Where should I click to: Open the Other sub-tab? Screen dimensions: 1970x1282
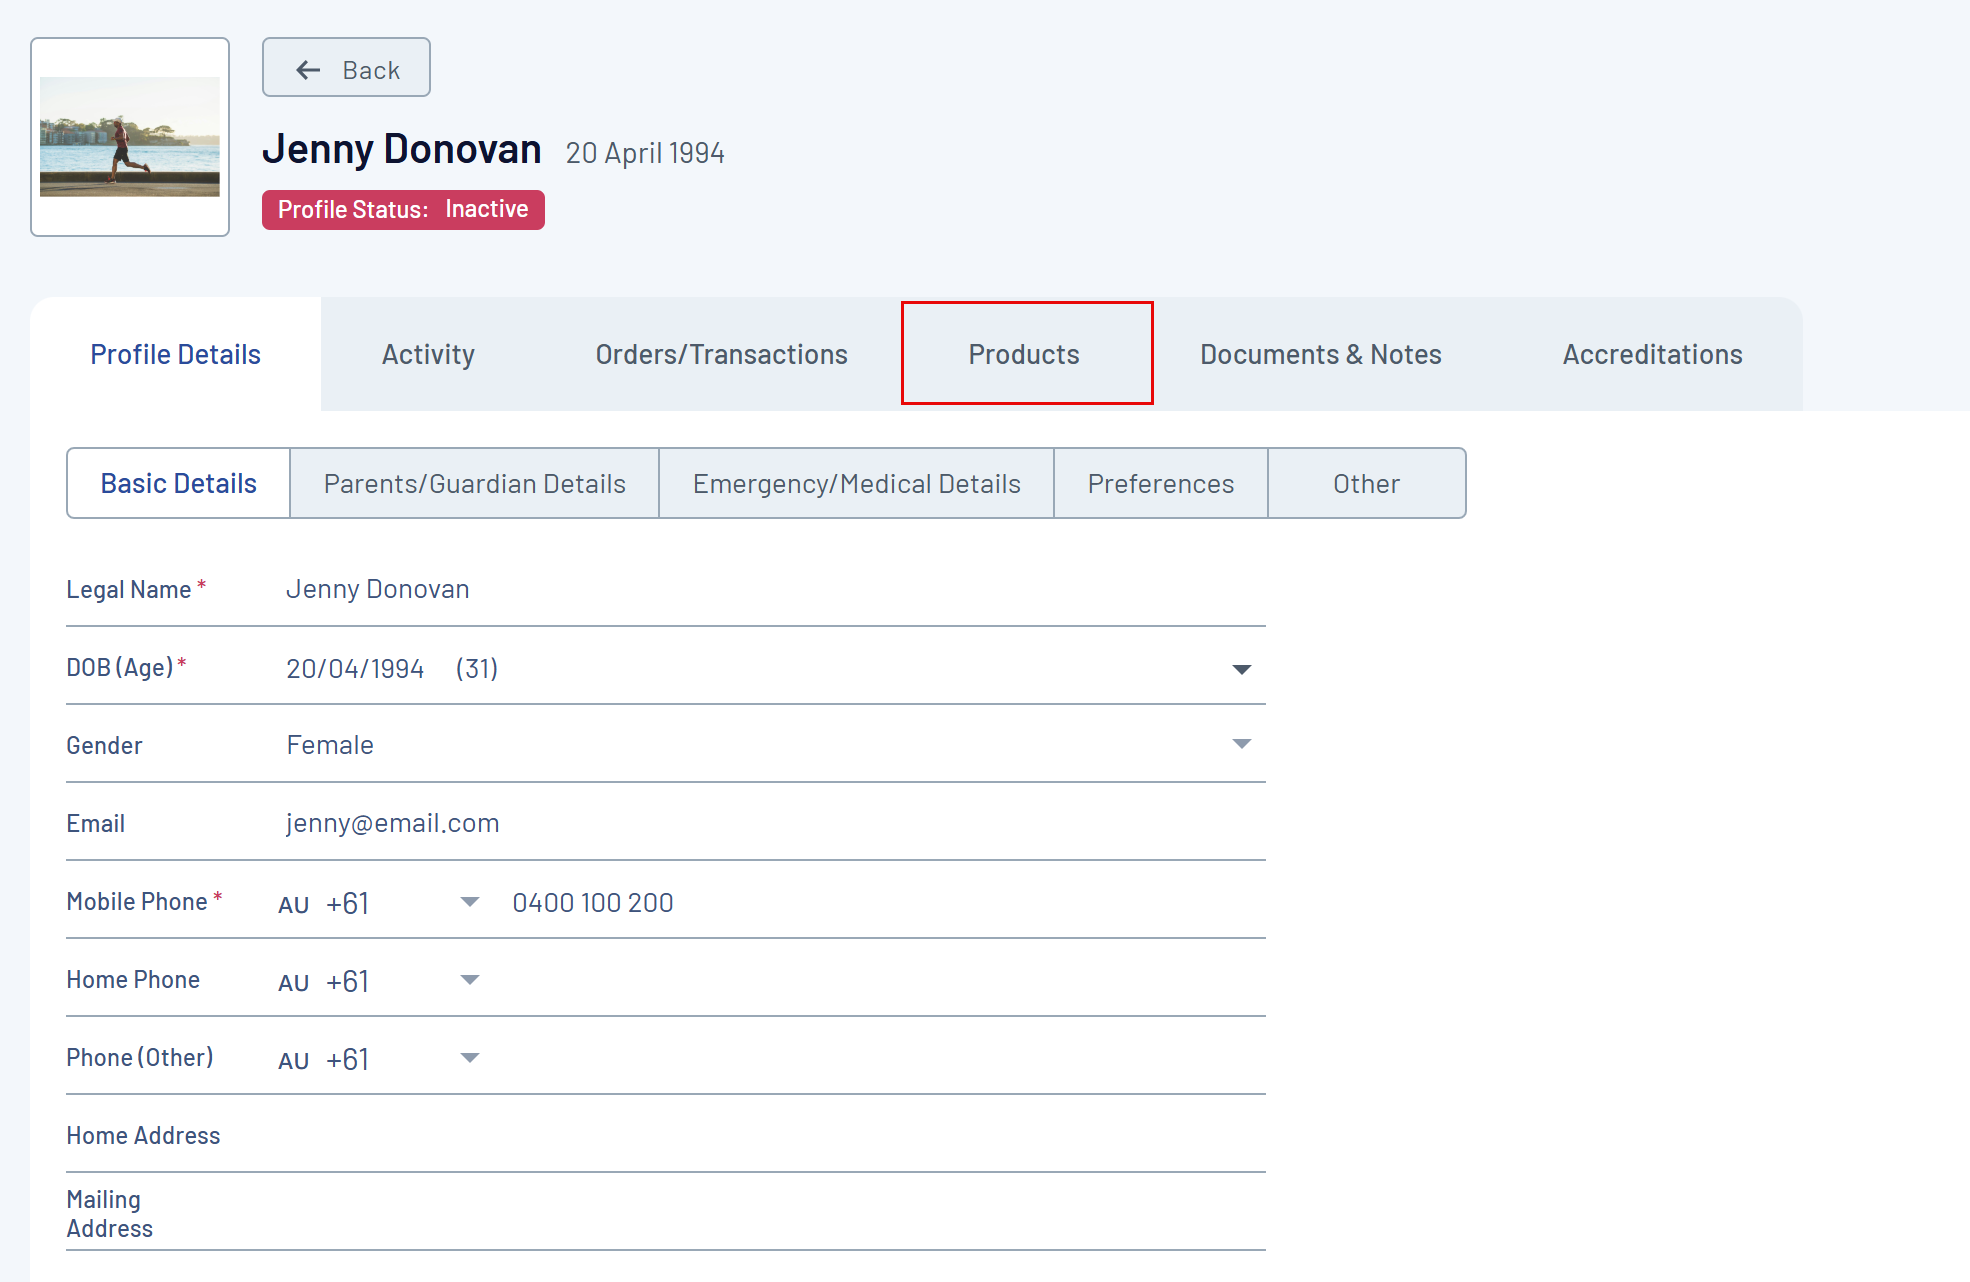[x=1366, y=484]
